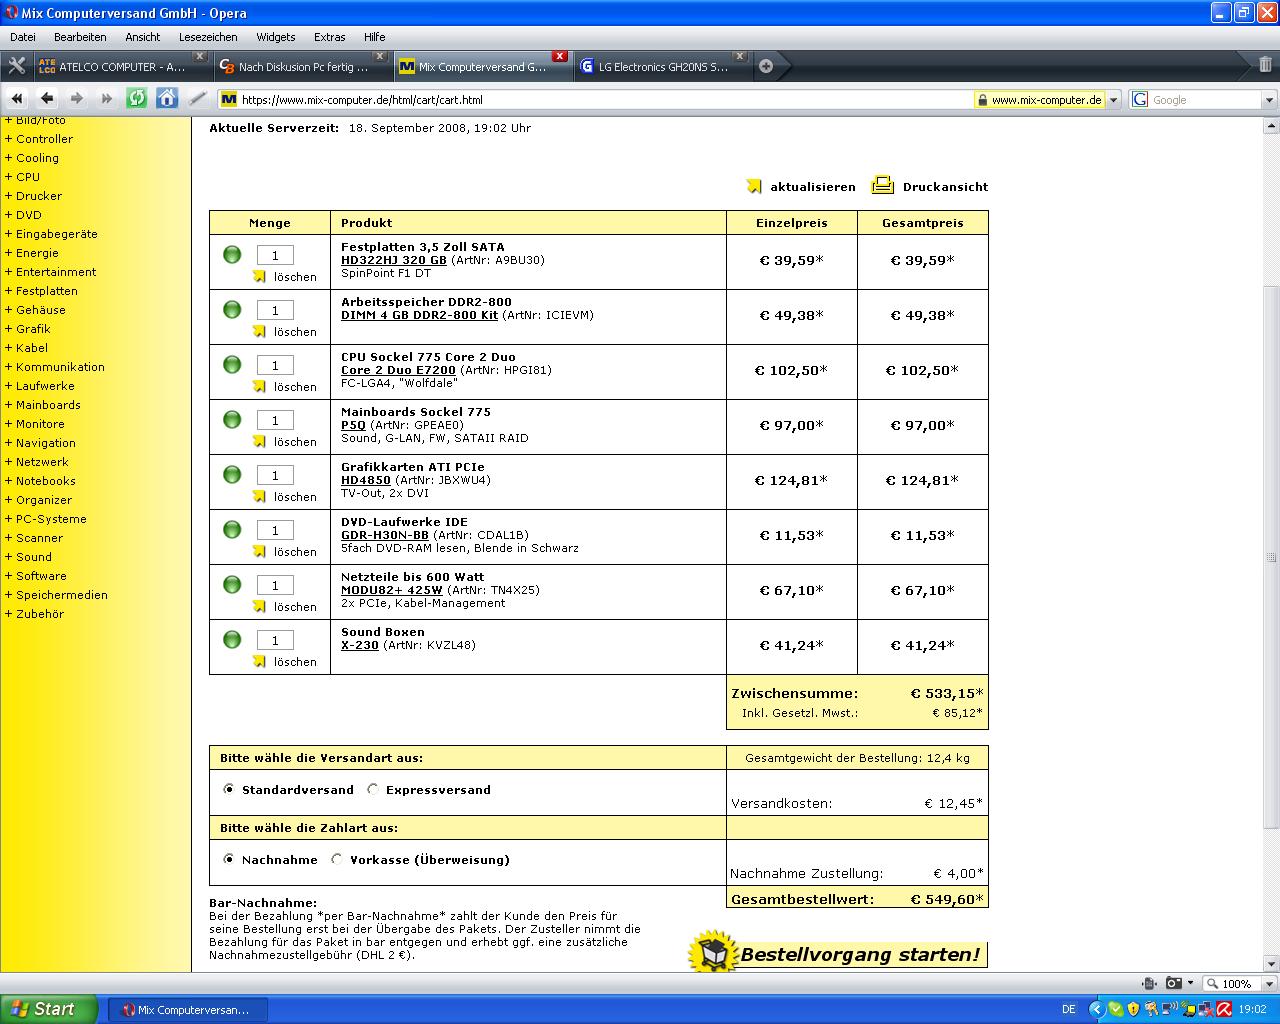
Task: Click the browser Back arrow
Action: pos(47,98)
